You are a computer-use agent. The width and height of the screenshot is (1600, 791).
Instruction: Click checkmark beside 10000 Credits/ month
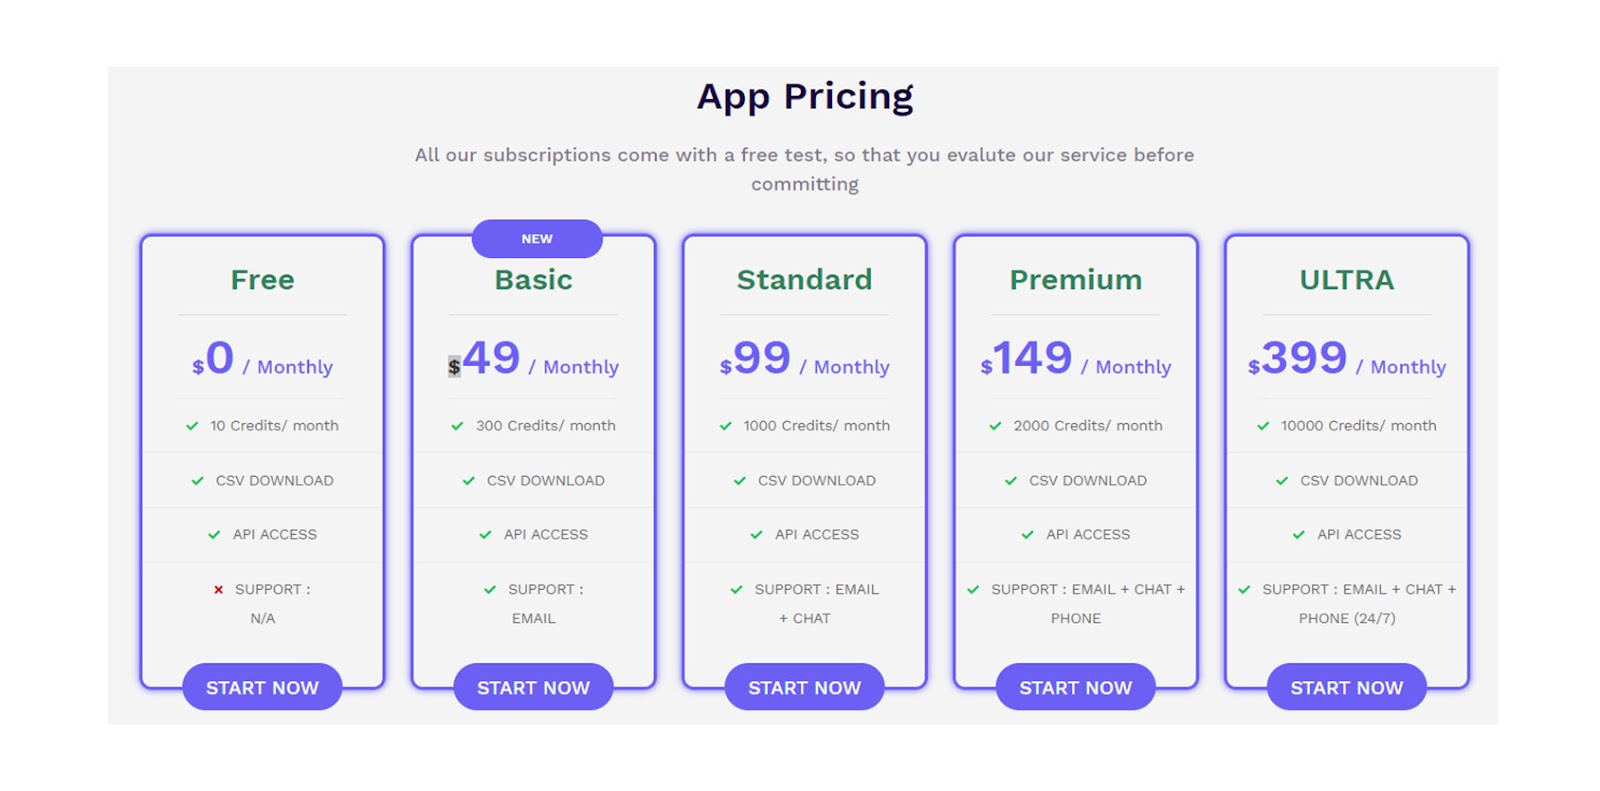[1263, 426]
